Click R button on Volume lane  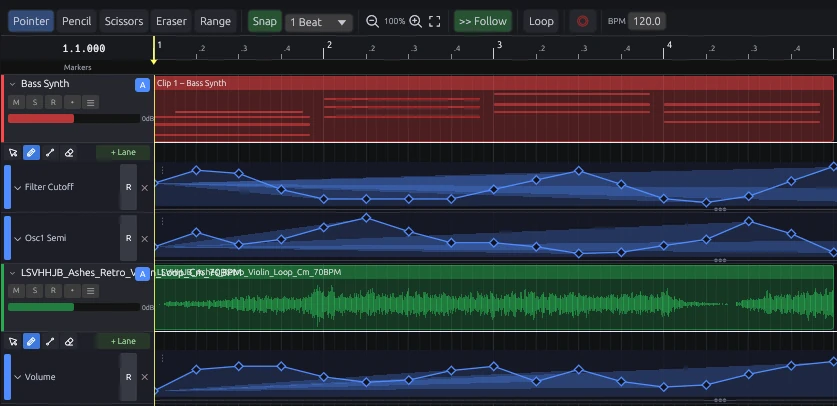[x=128, y=377]
